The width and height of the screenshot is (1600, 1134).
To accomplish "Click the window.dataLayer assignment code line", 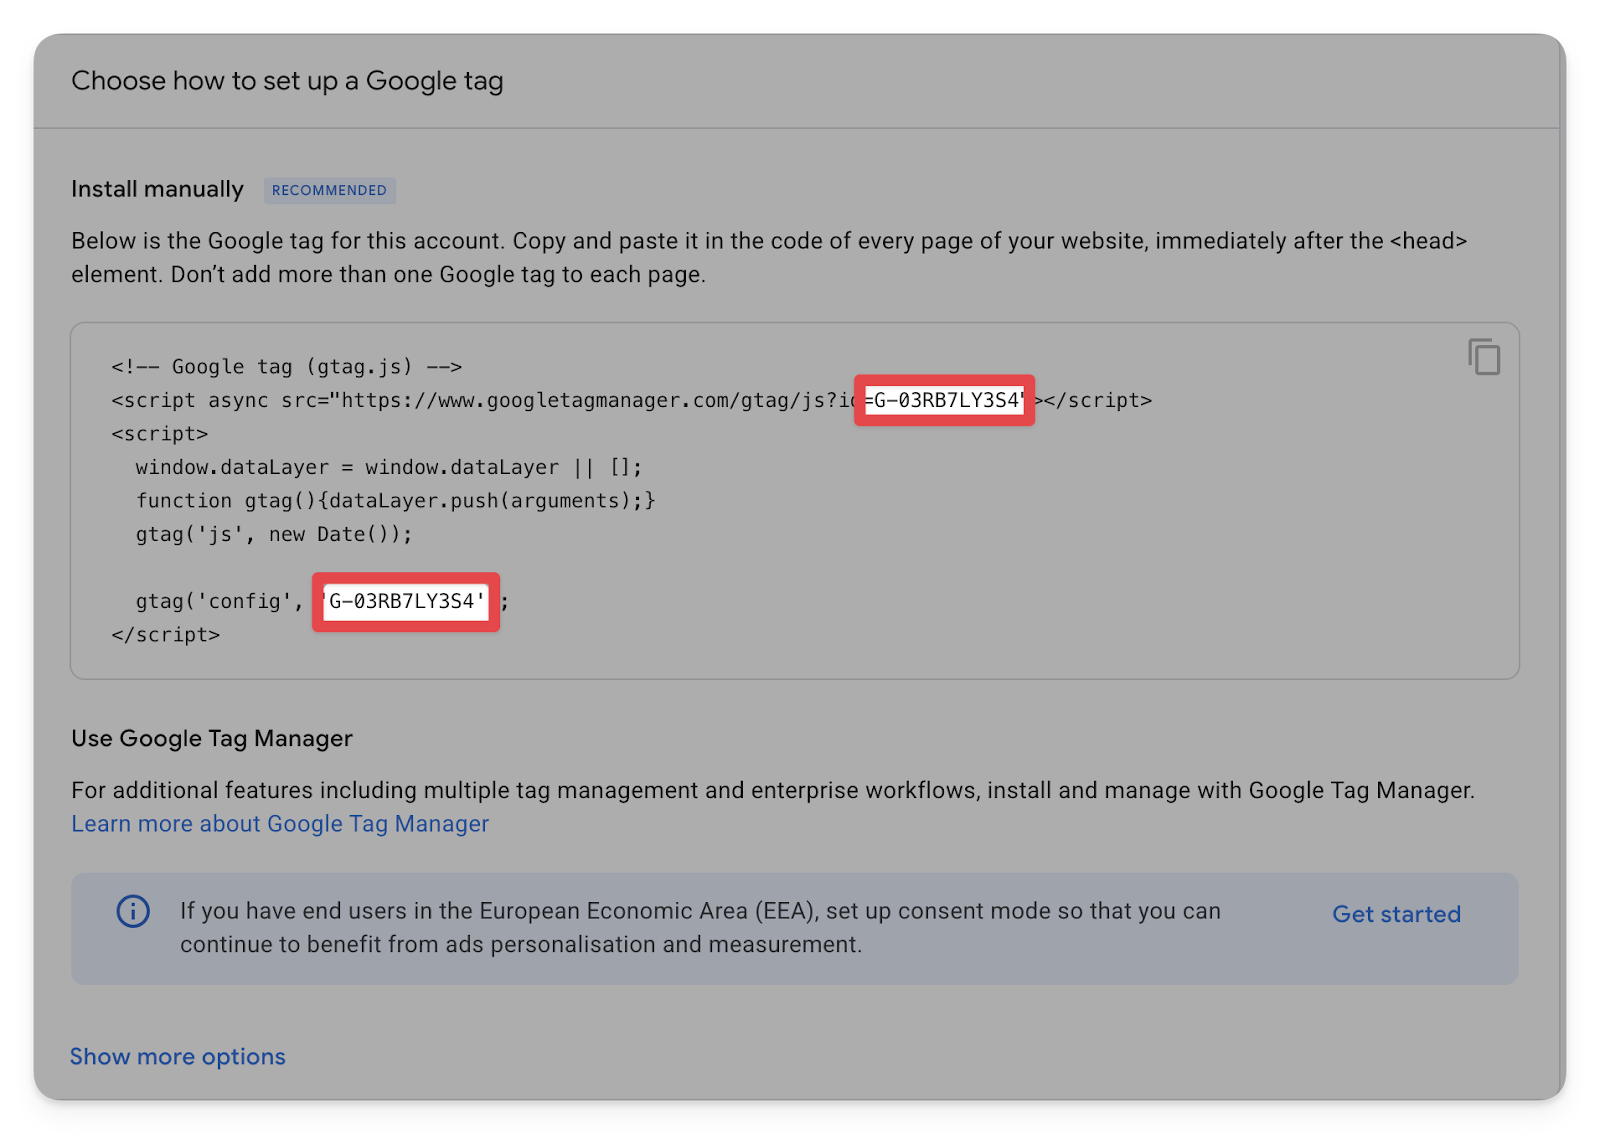I will pos(388,467).
